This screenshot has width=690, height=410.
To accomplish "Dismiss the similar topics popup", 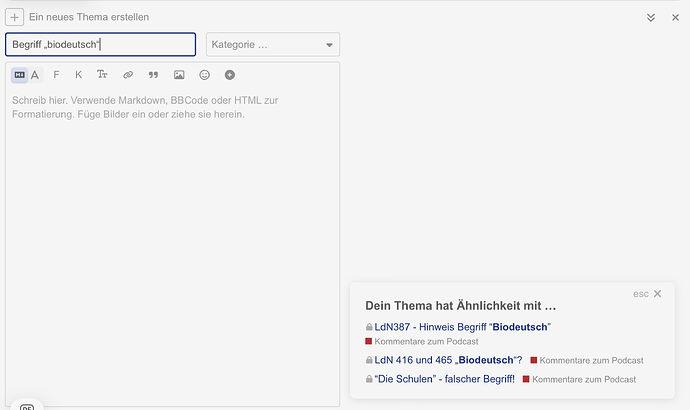I will click(657, 294).
